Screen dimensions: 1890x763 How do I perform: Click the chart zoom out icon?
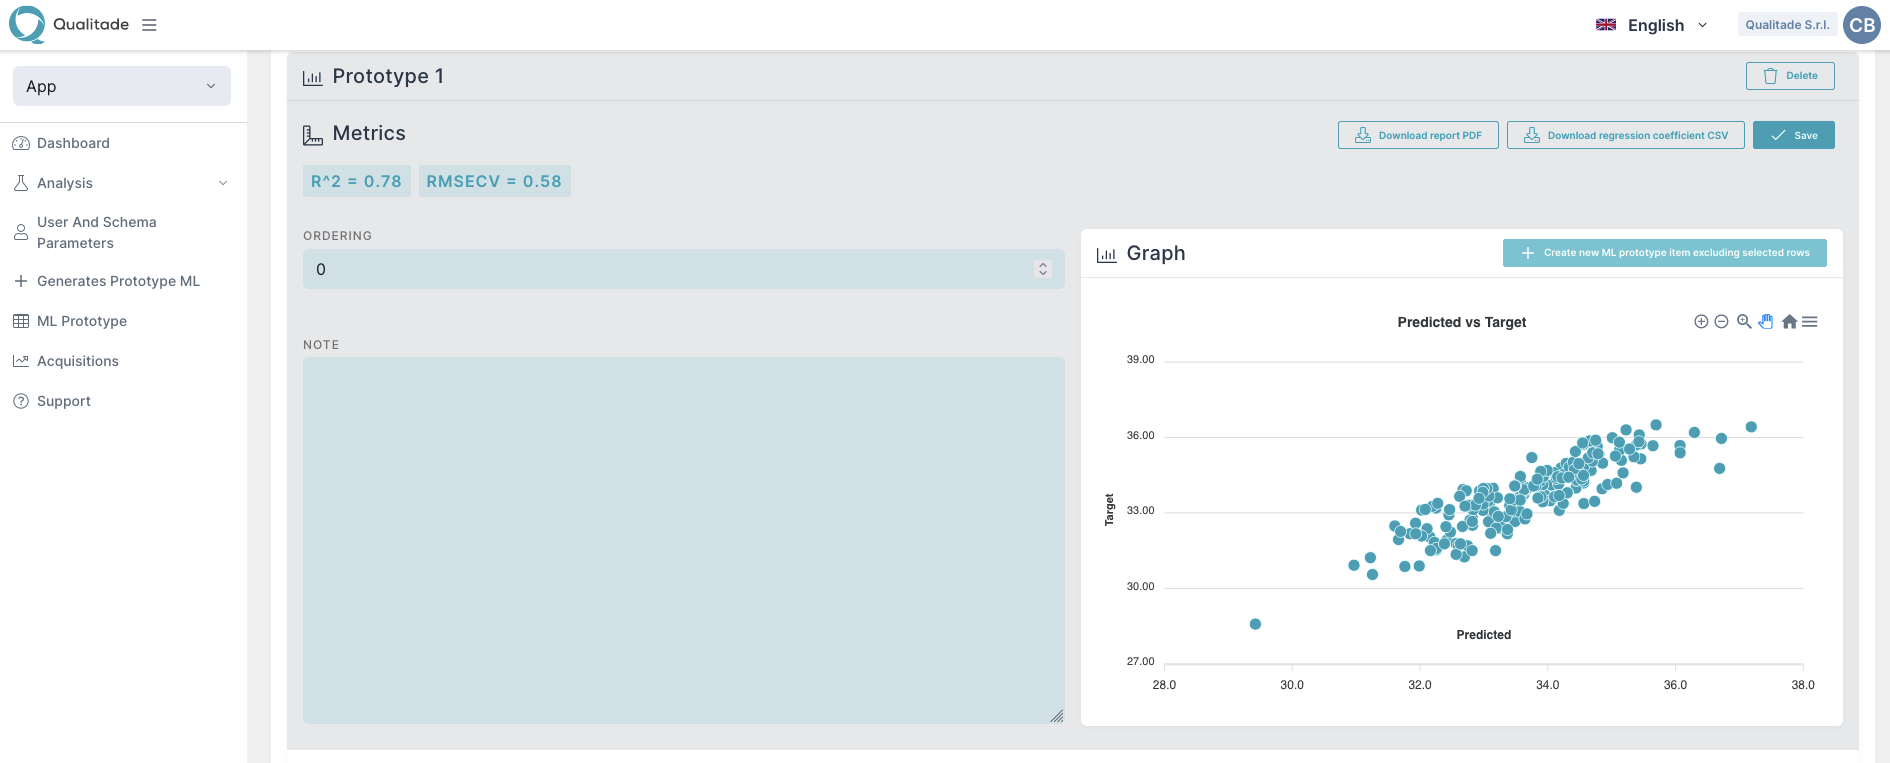point(1721,322)
